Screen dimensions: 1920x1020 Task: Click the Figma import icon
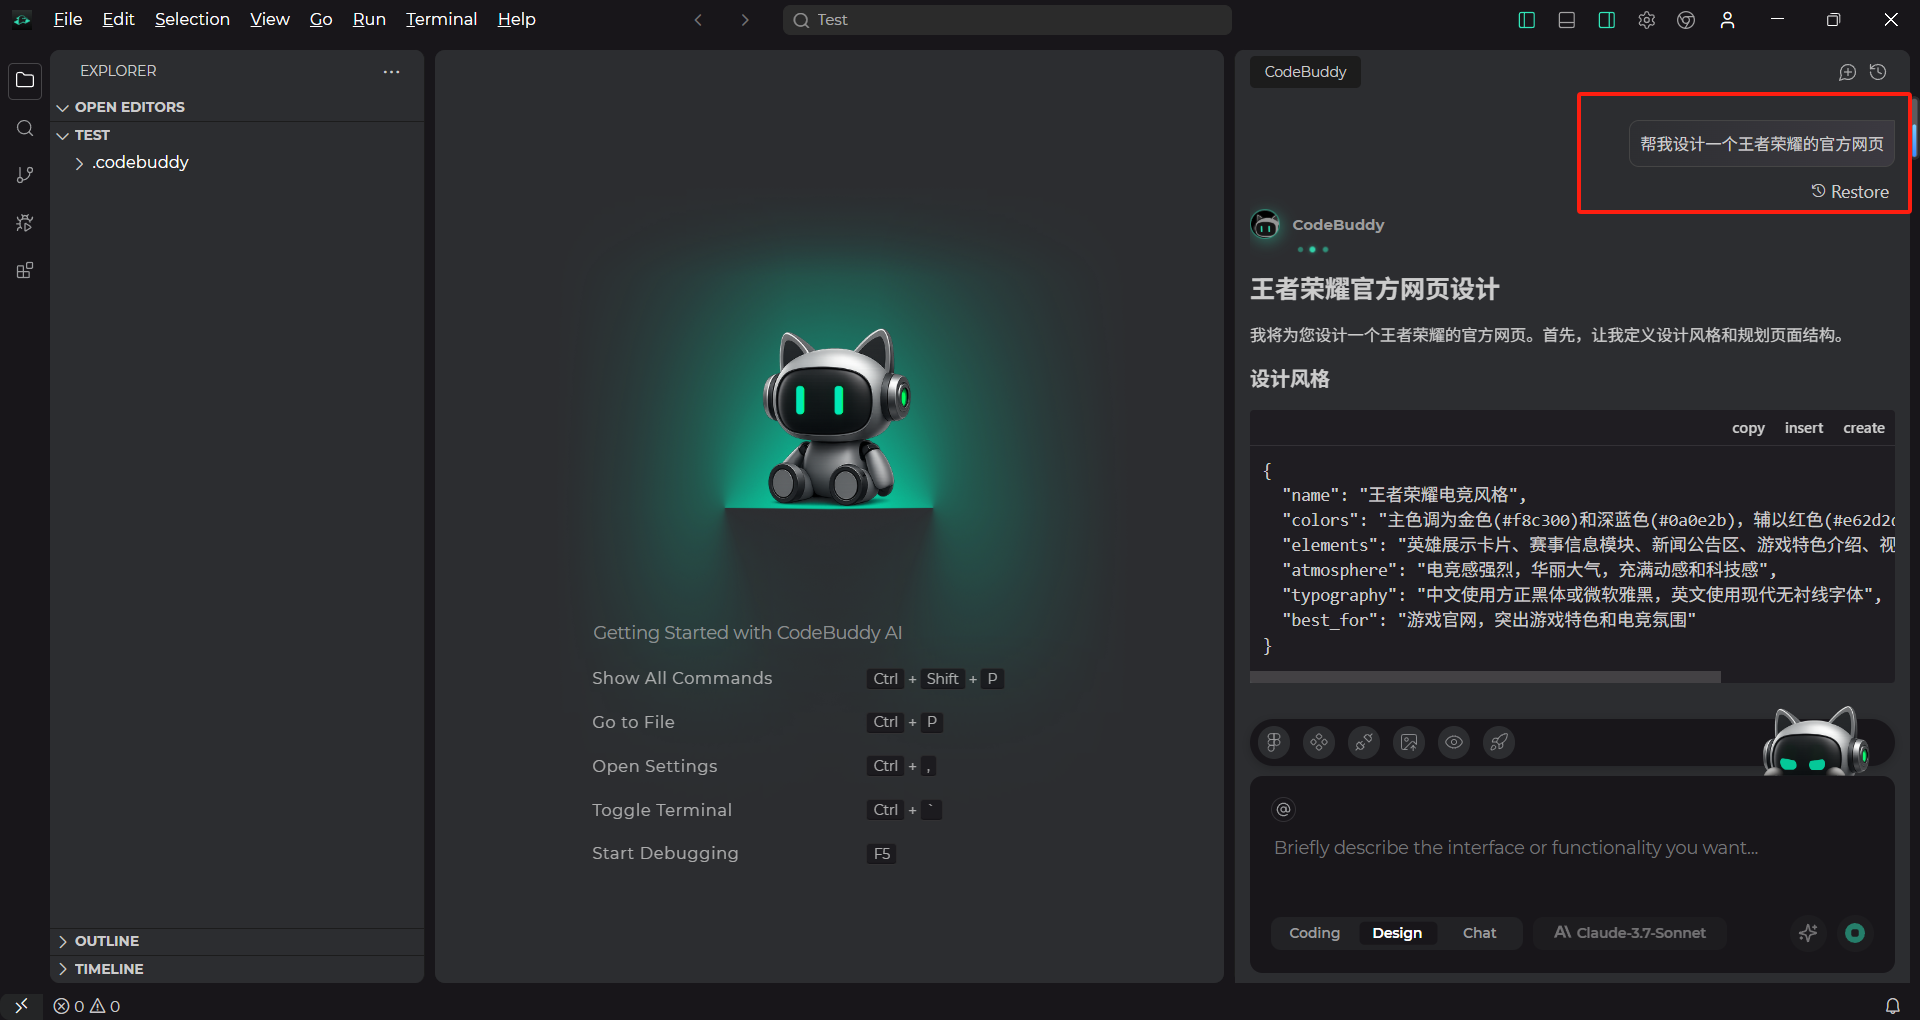1274,742
